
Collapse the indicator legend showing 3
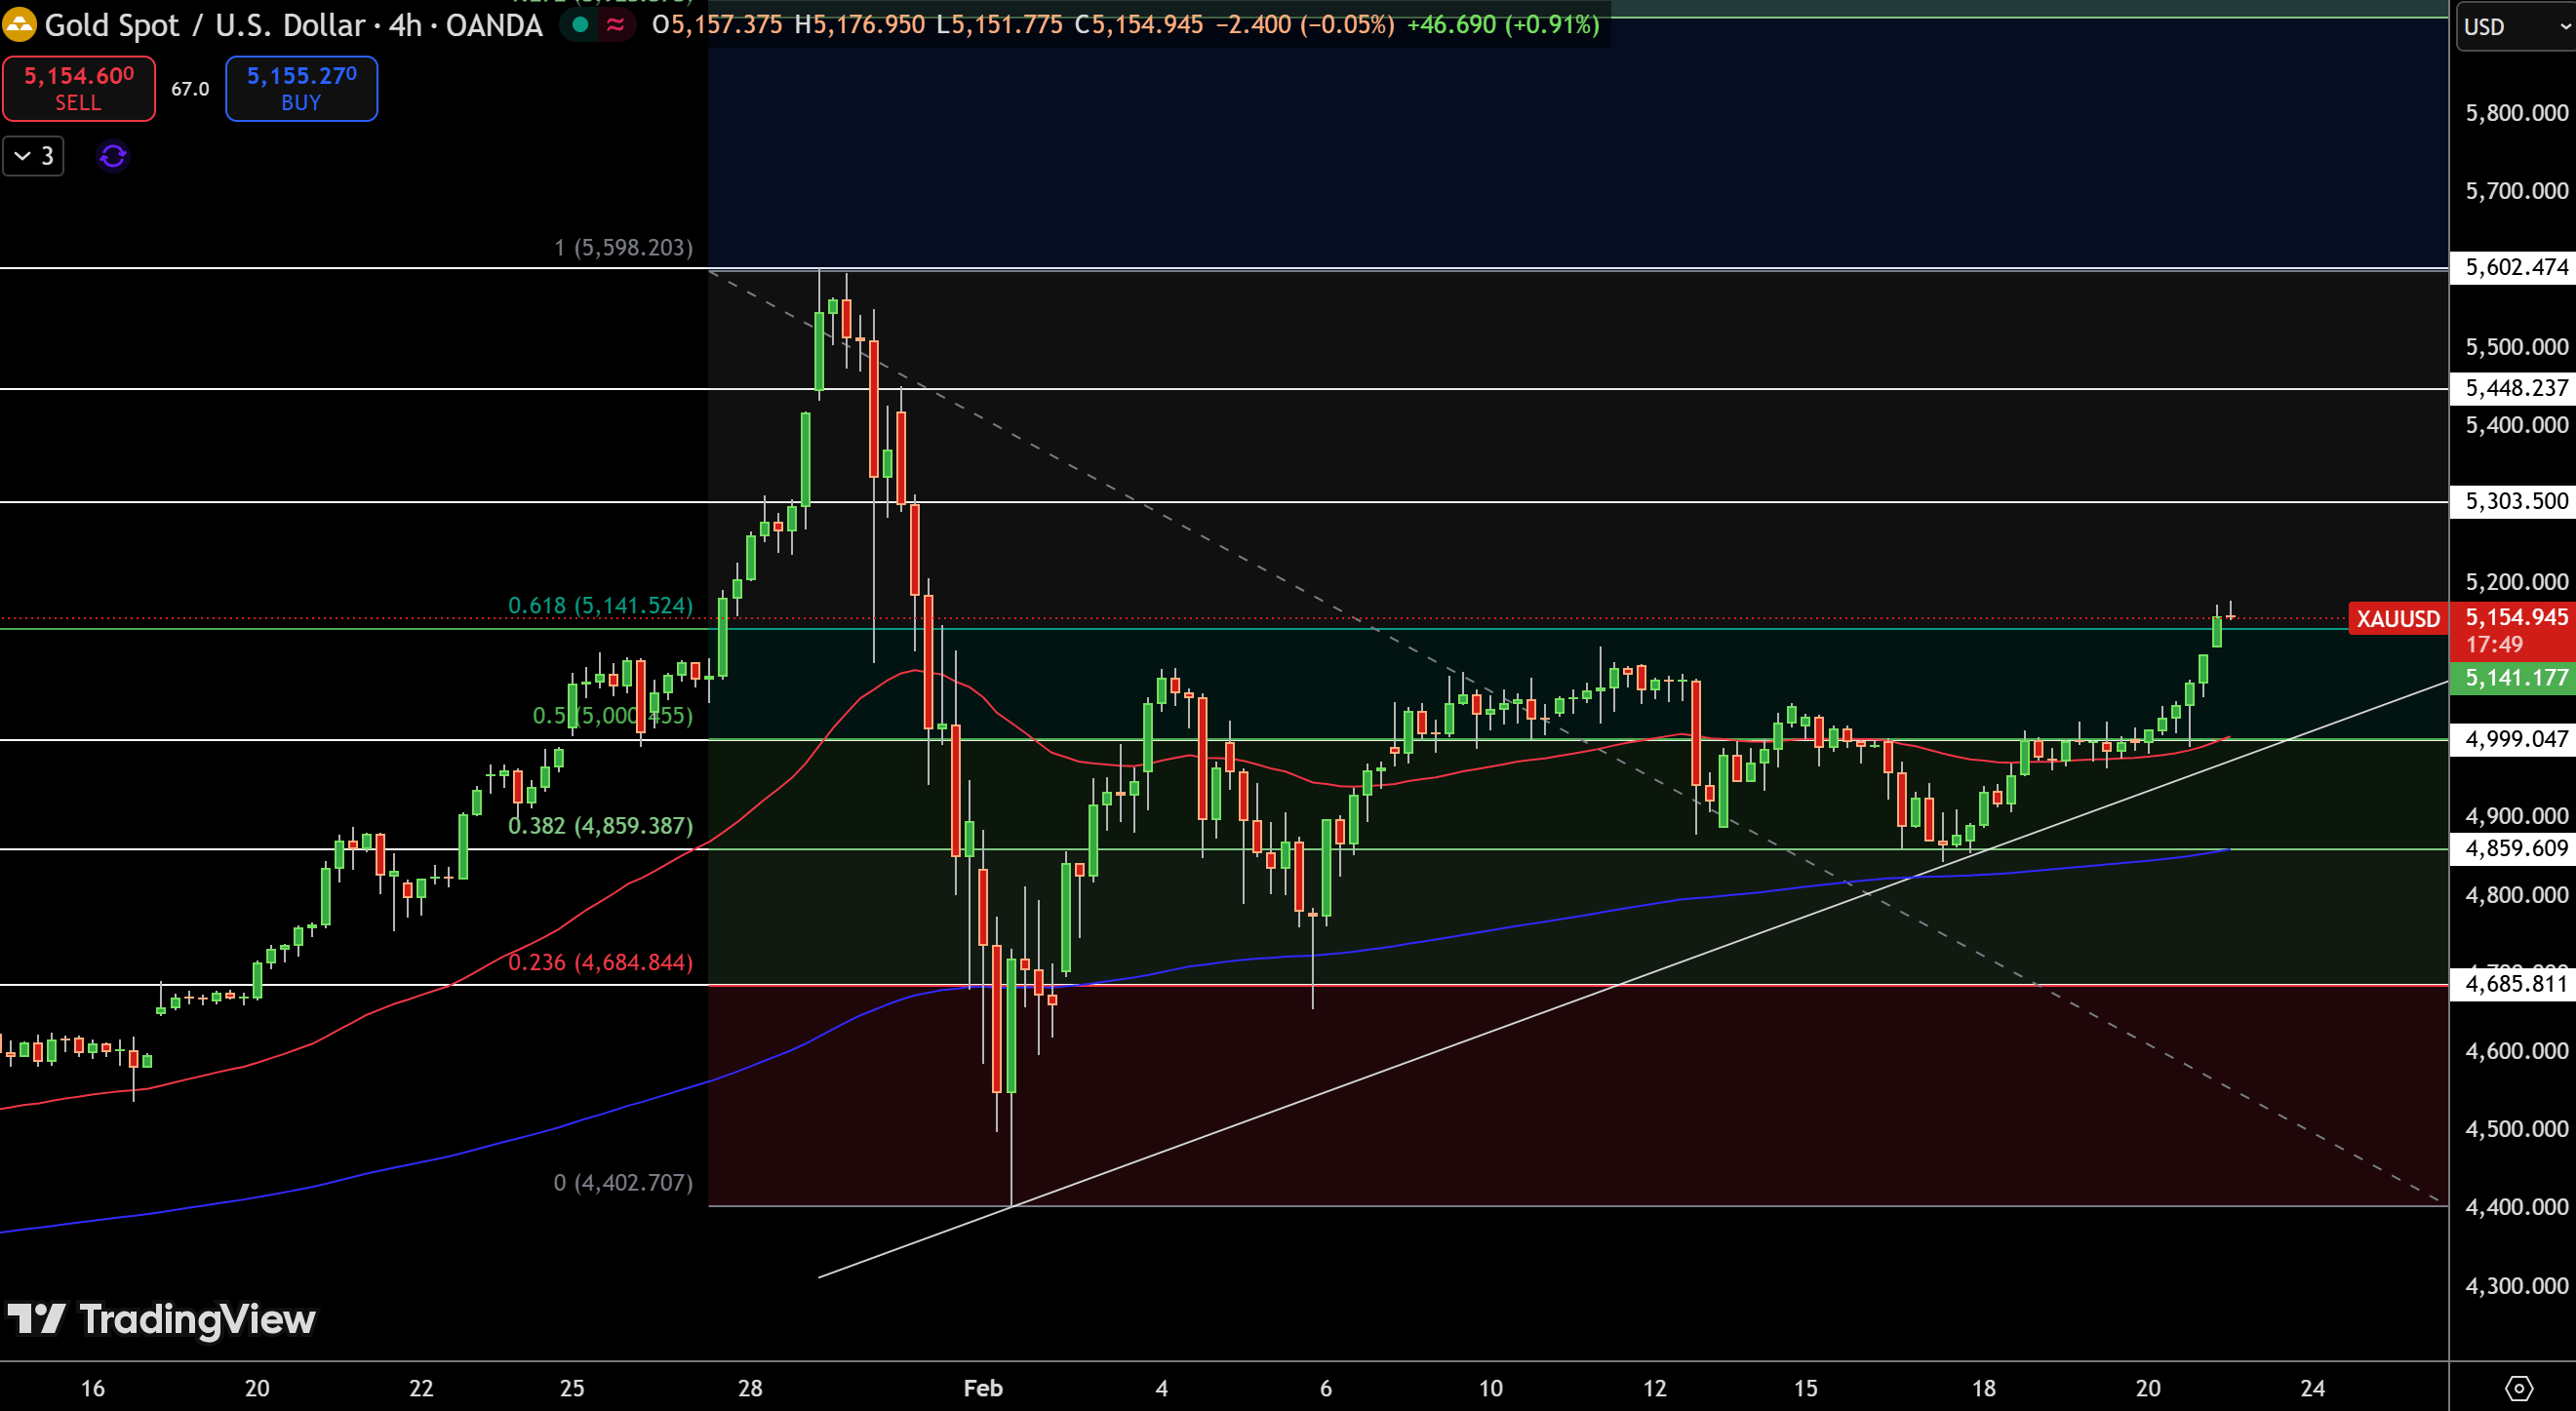pyautogui.click(x=33, y=156)
